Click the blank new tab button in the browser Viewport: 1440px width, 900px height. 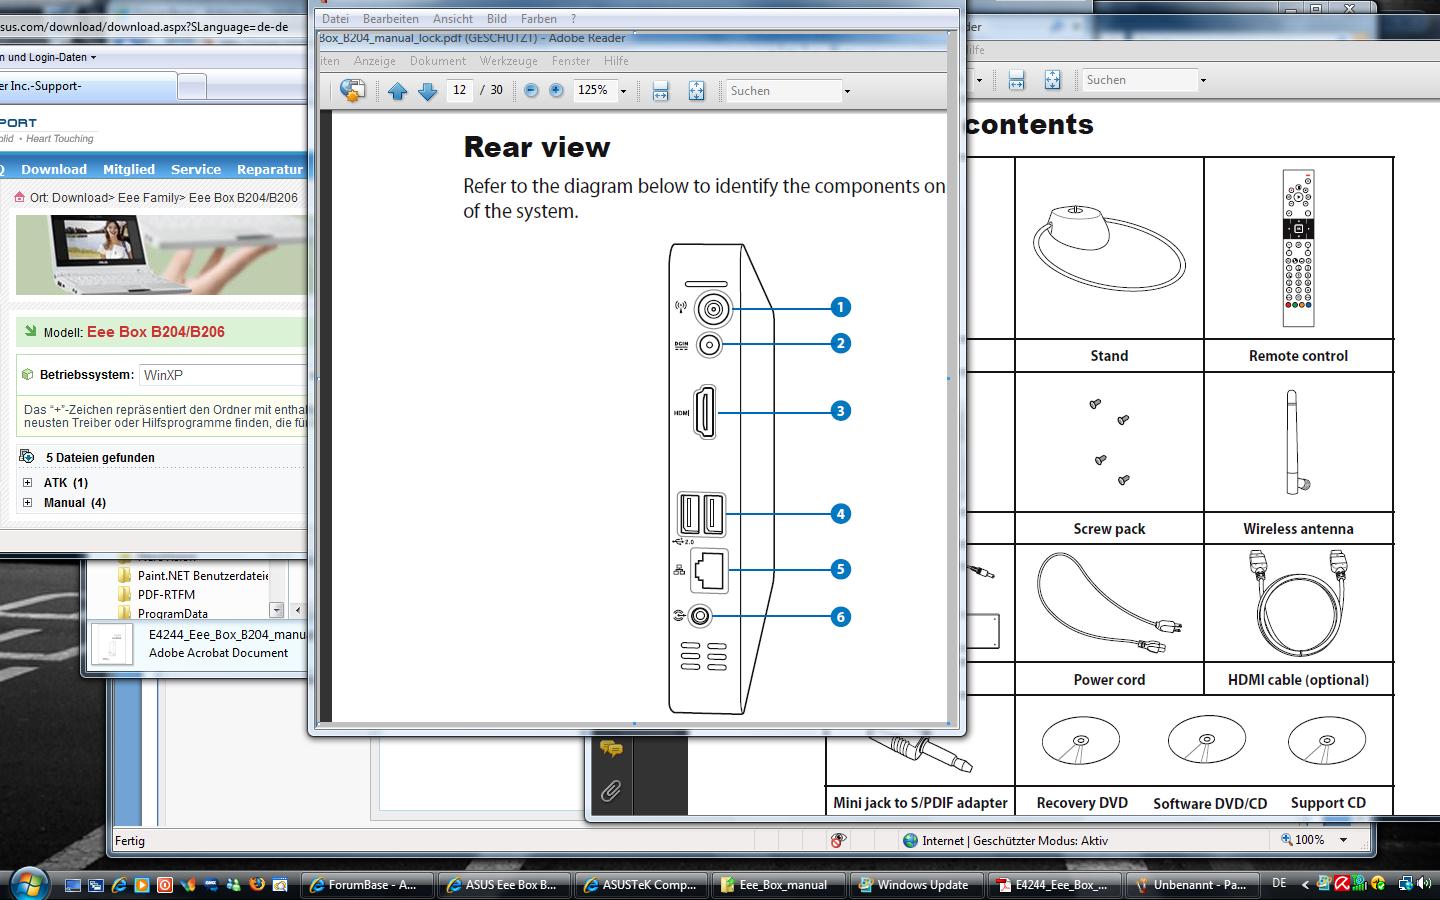pyautogui.click(x=192, y=87)
